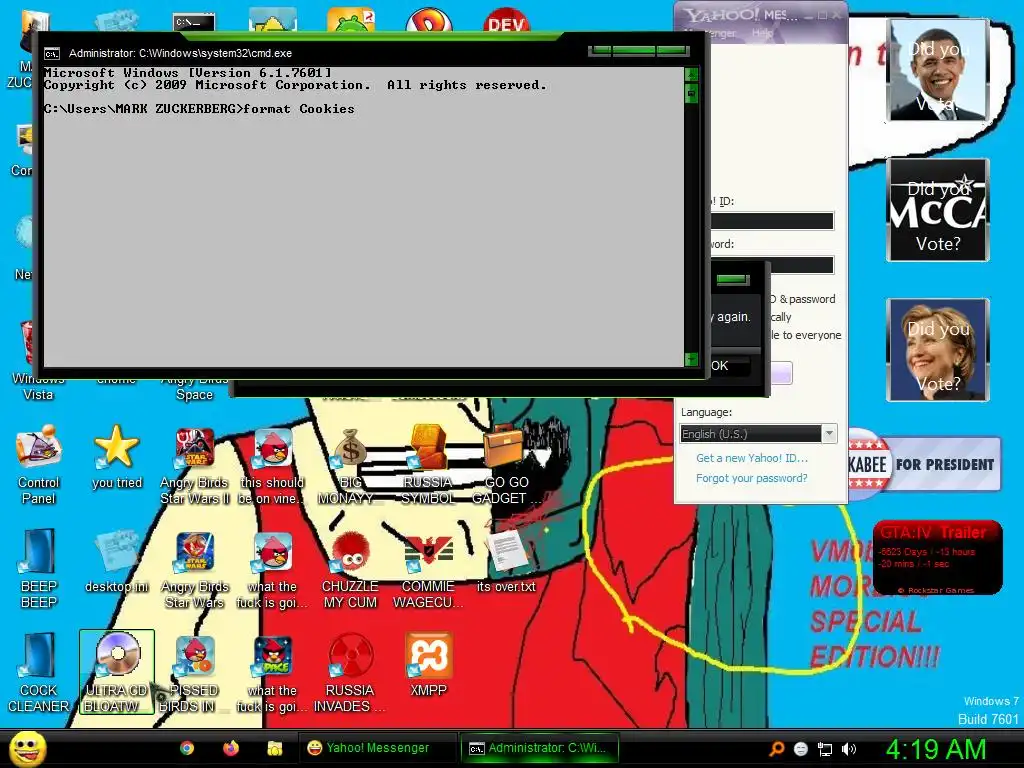The image size is (1024, 768).
Task: Open the BEEP BEEP desktop icon
Action: tap(39, 569)
